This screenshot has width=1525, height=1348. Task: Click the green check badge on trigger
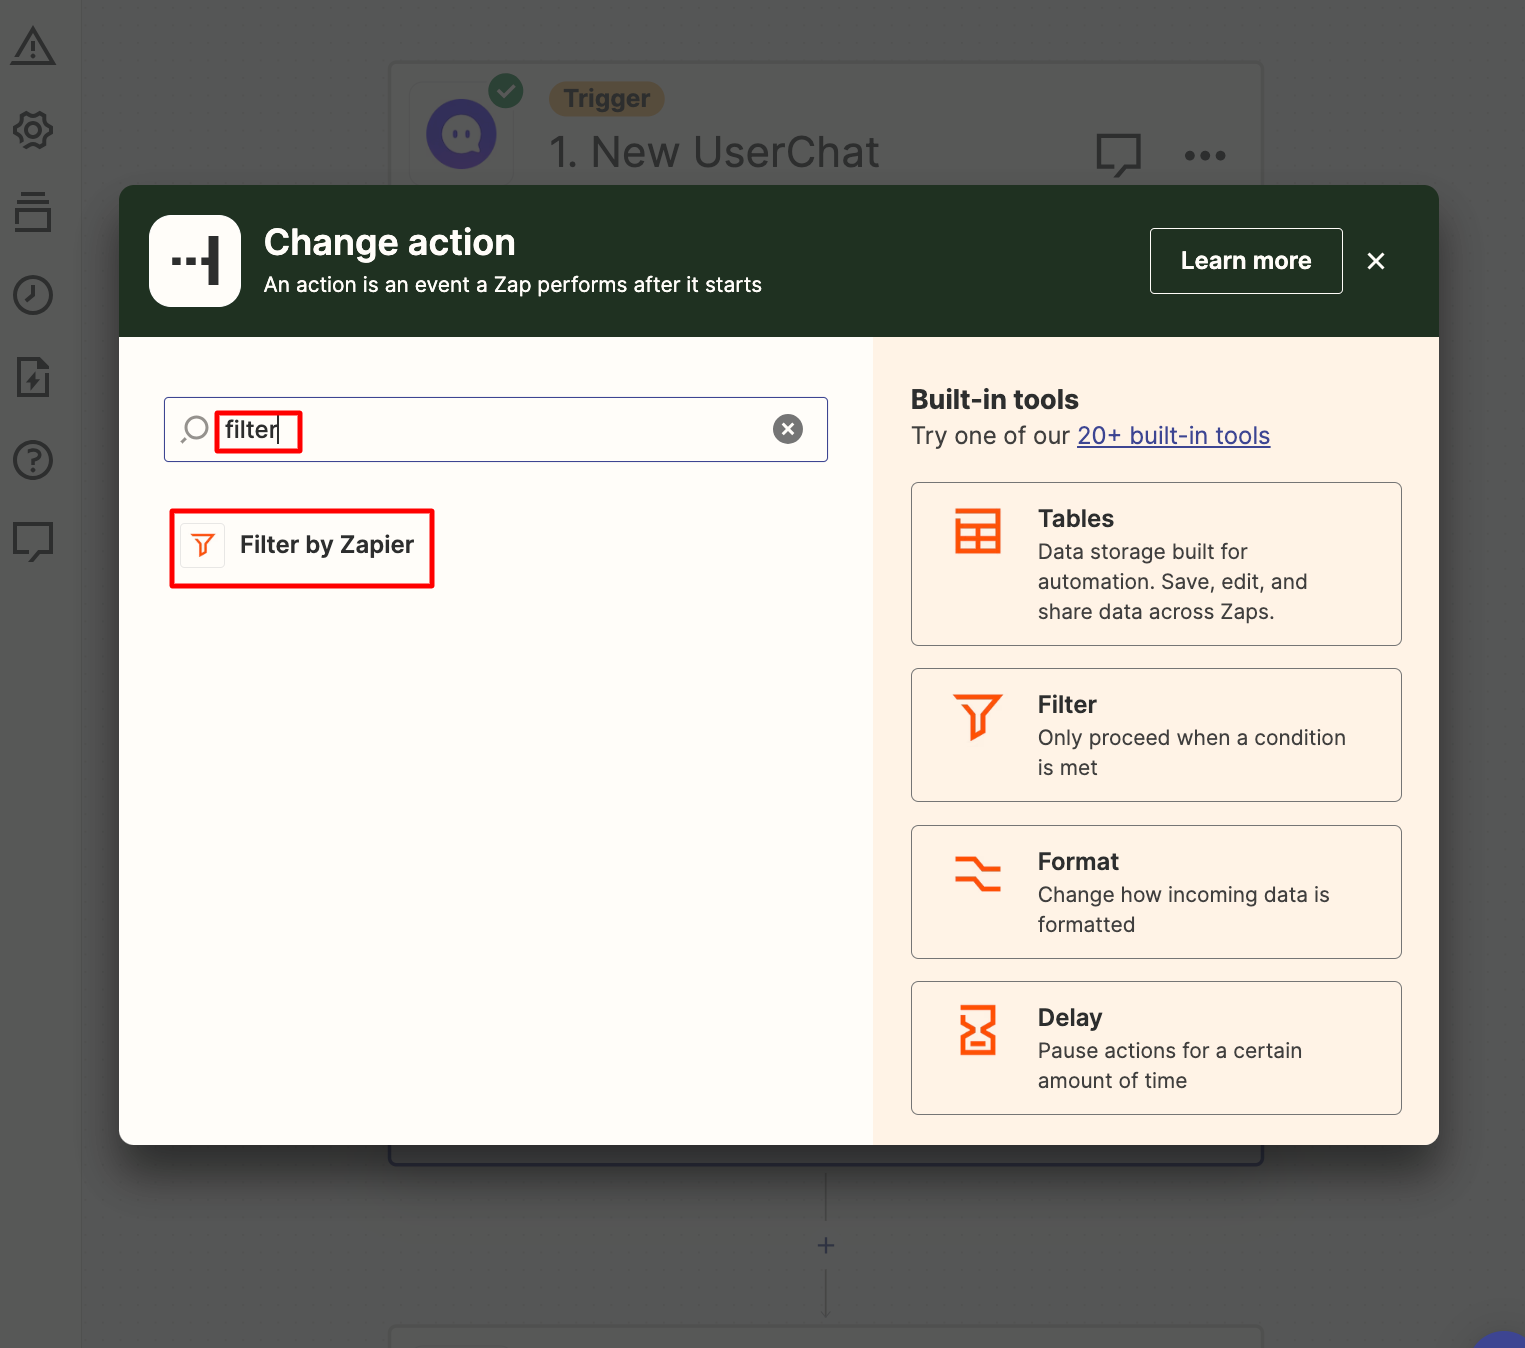pyautogui.click(x=506, y=91)
